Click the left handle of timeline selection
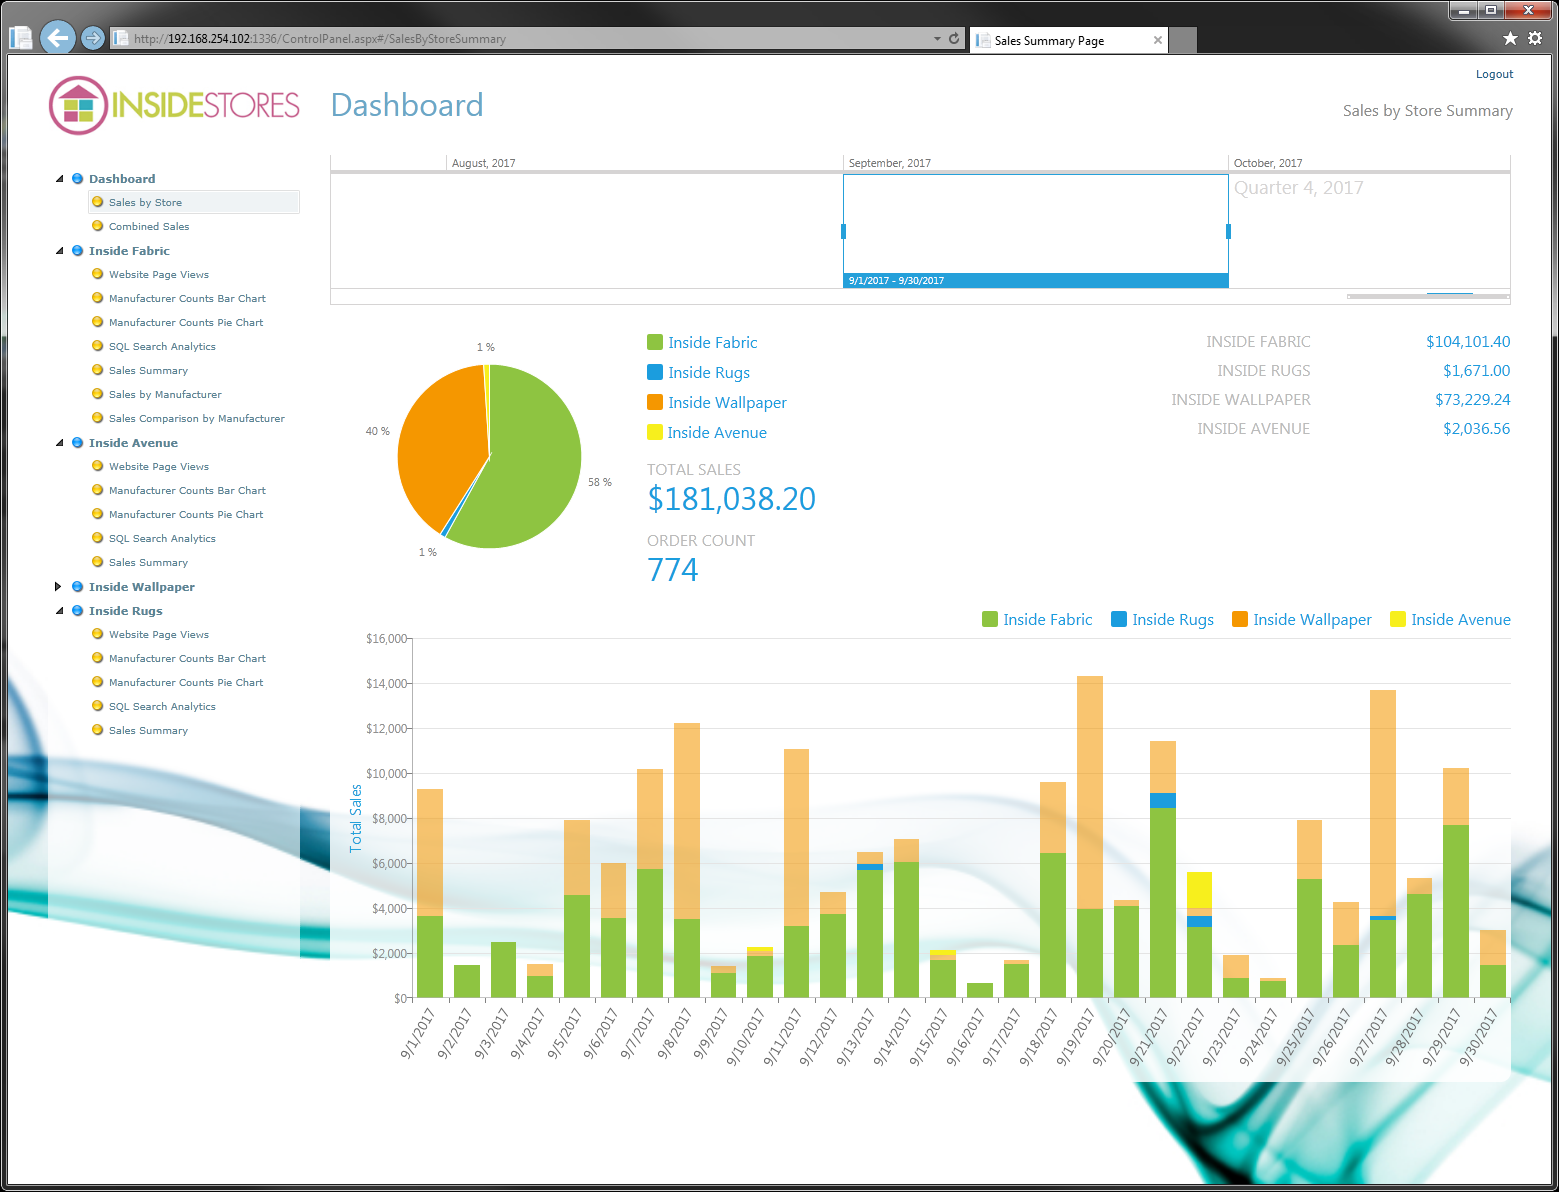The height and width of the screenshot is (1192, 1559). pyautogui.click(x=843, y=231)
